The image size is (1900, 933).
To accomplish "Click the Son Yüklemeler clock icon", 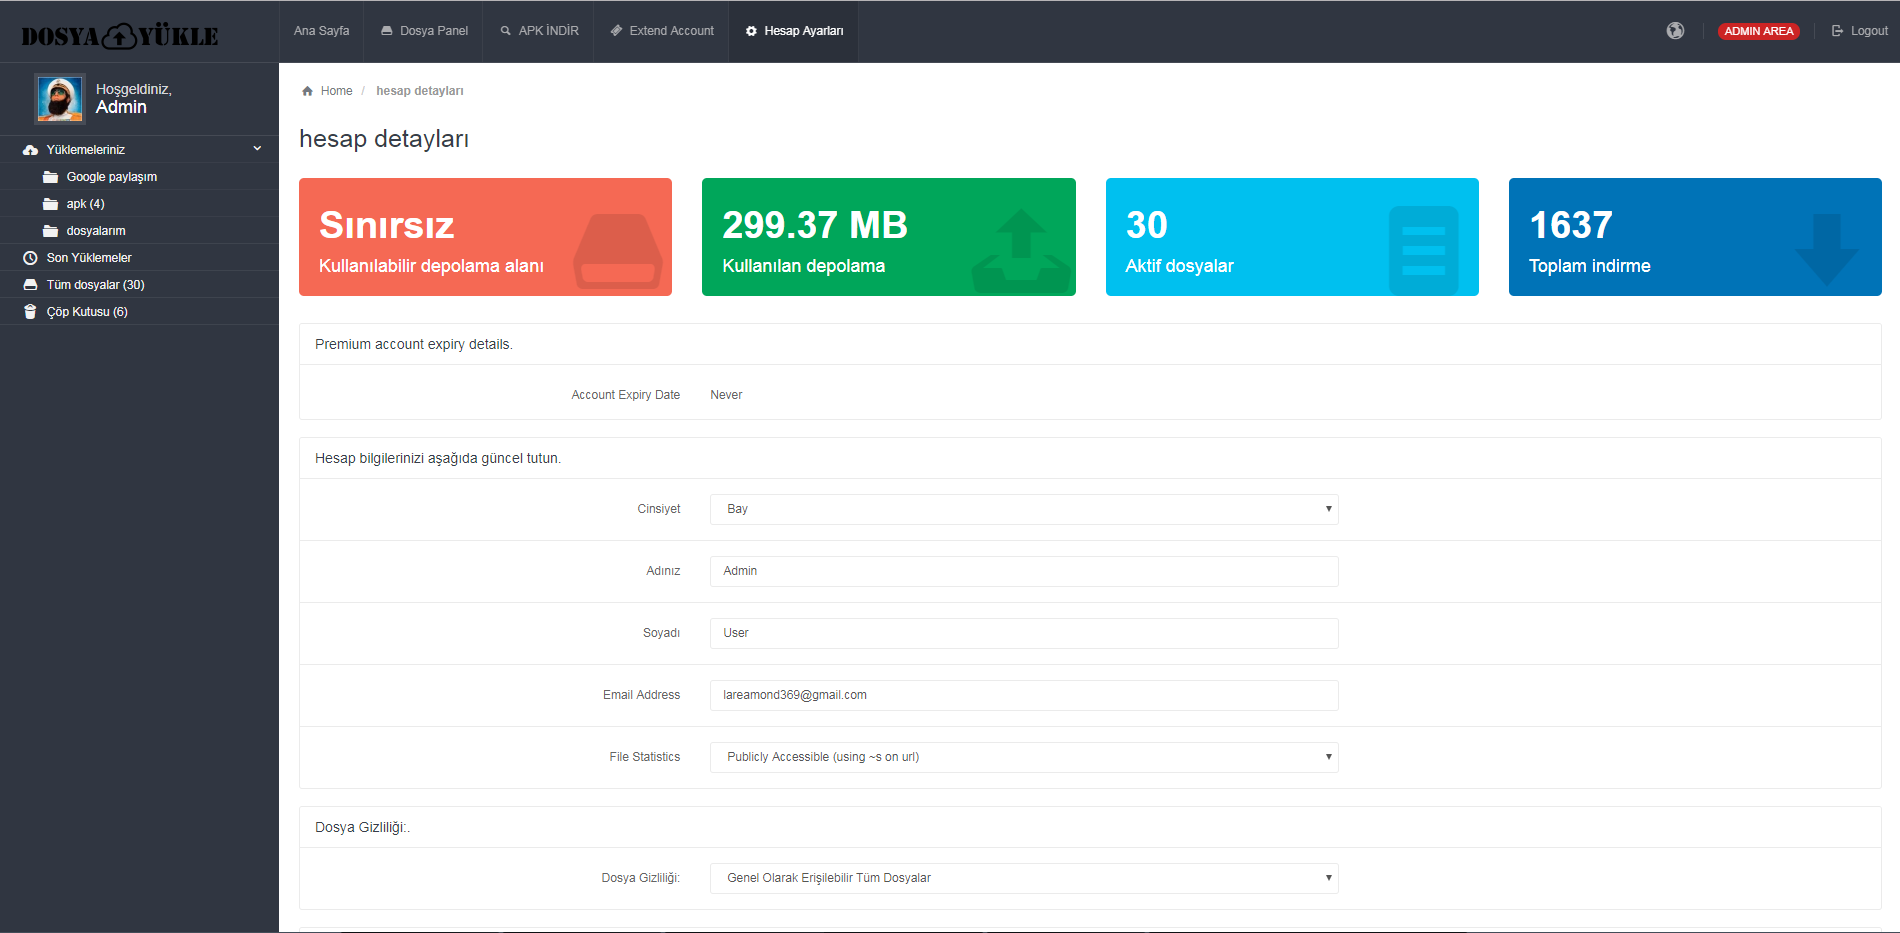I will click(x=30, y=258).
